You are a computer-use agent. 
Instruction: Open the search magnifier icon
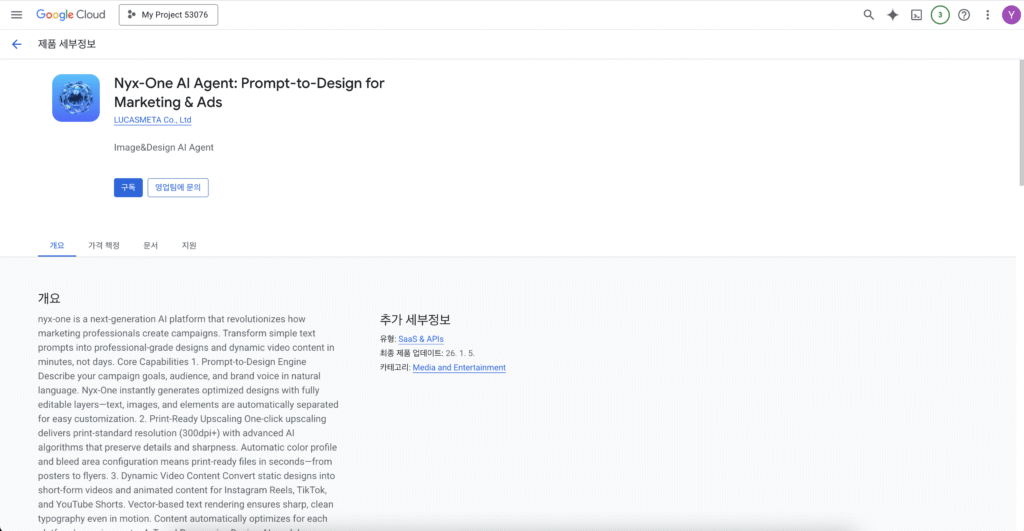point(868,15)
